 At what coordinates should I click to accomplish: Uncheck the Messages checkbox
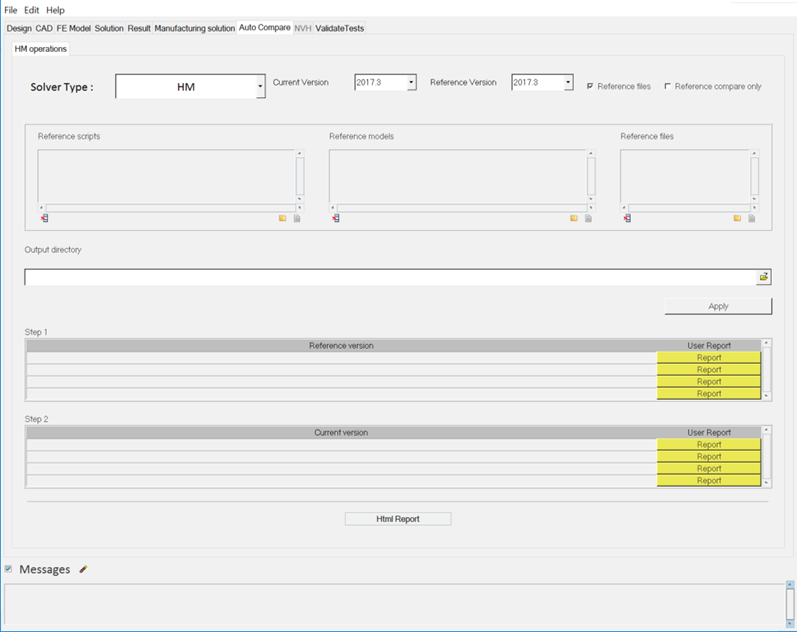(x=9, y=569)
